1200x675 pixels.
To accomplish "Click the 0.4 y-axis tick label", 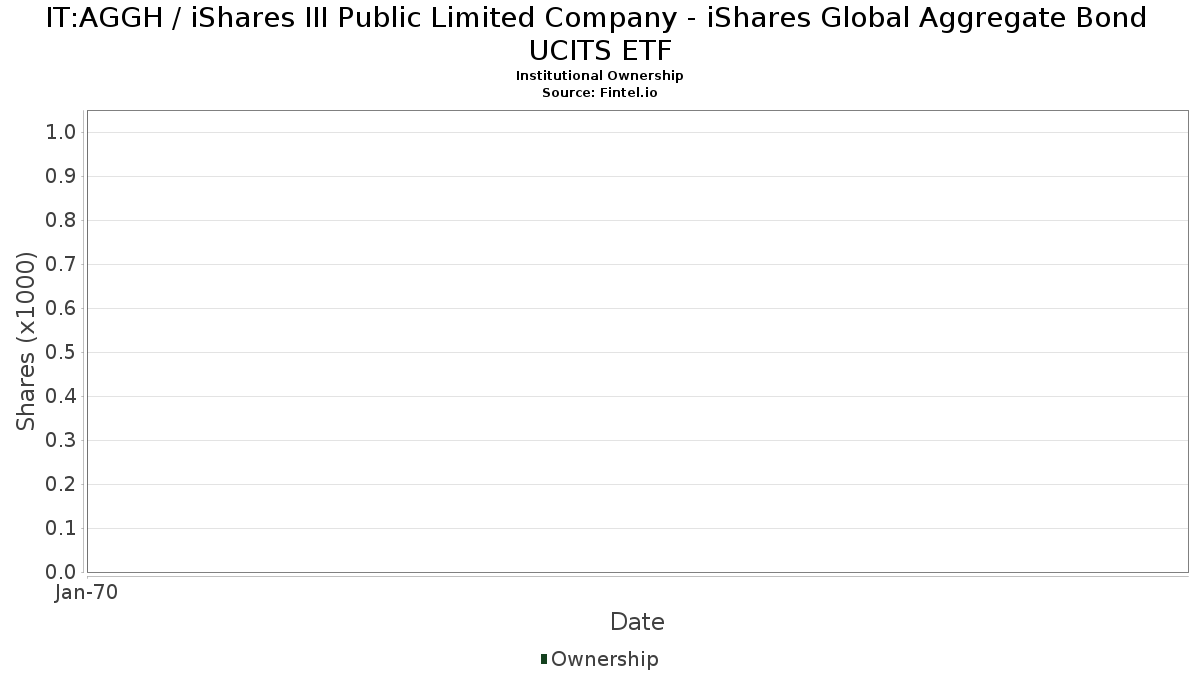I will 61,397.
